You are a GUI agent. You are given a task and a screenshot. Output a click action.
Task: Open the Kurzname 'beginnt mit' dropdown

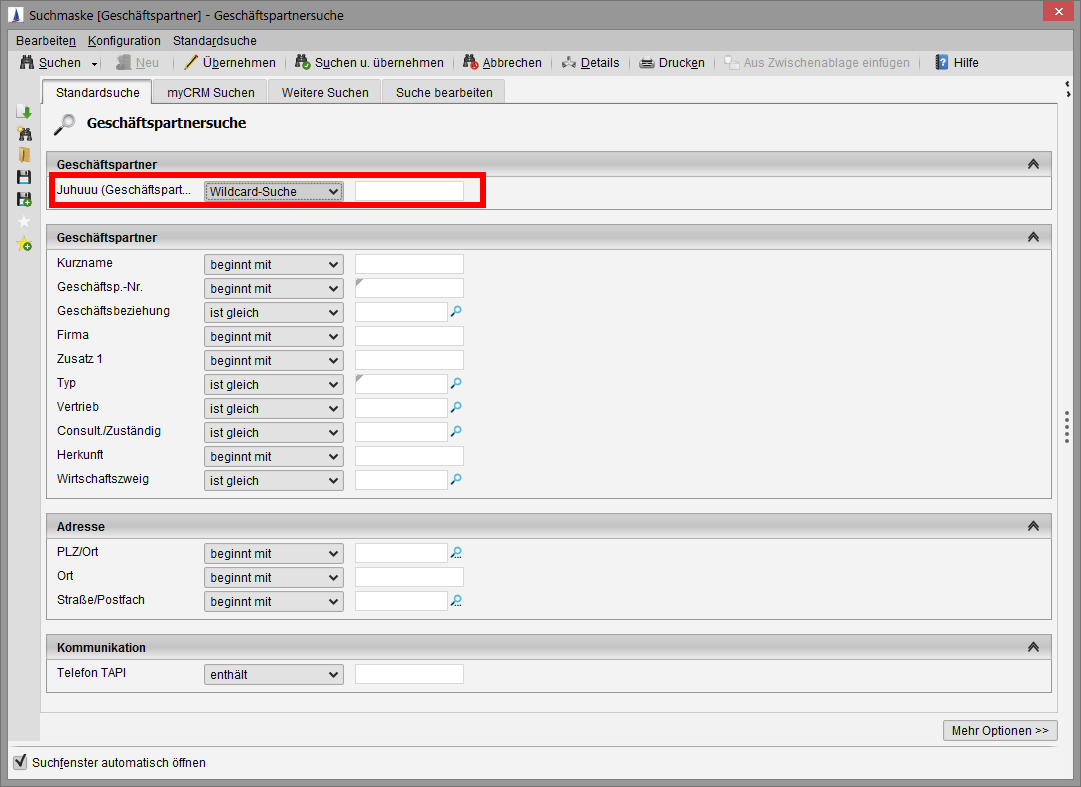click(x=274, y=265)
